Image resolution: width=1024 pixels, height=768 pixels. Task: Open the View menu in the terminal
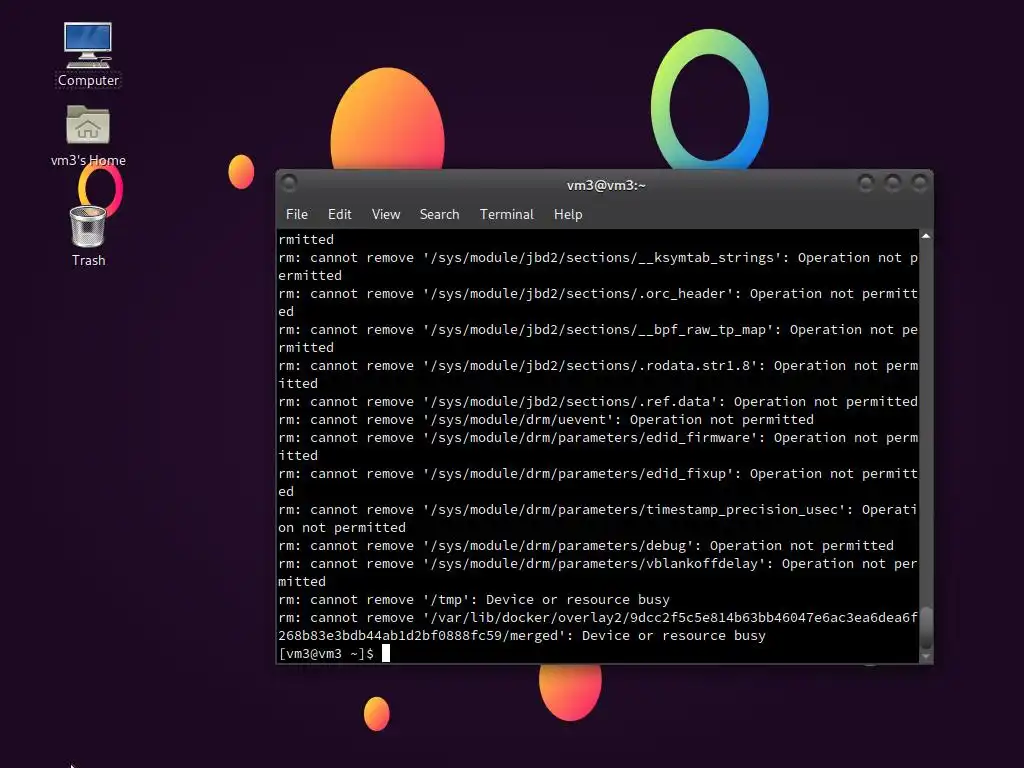click(x=386, y=214)
